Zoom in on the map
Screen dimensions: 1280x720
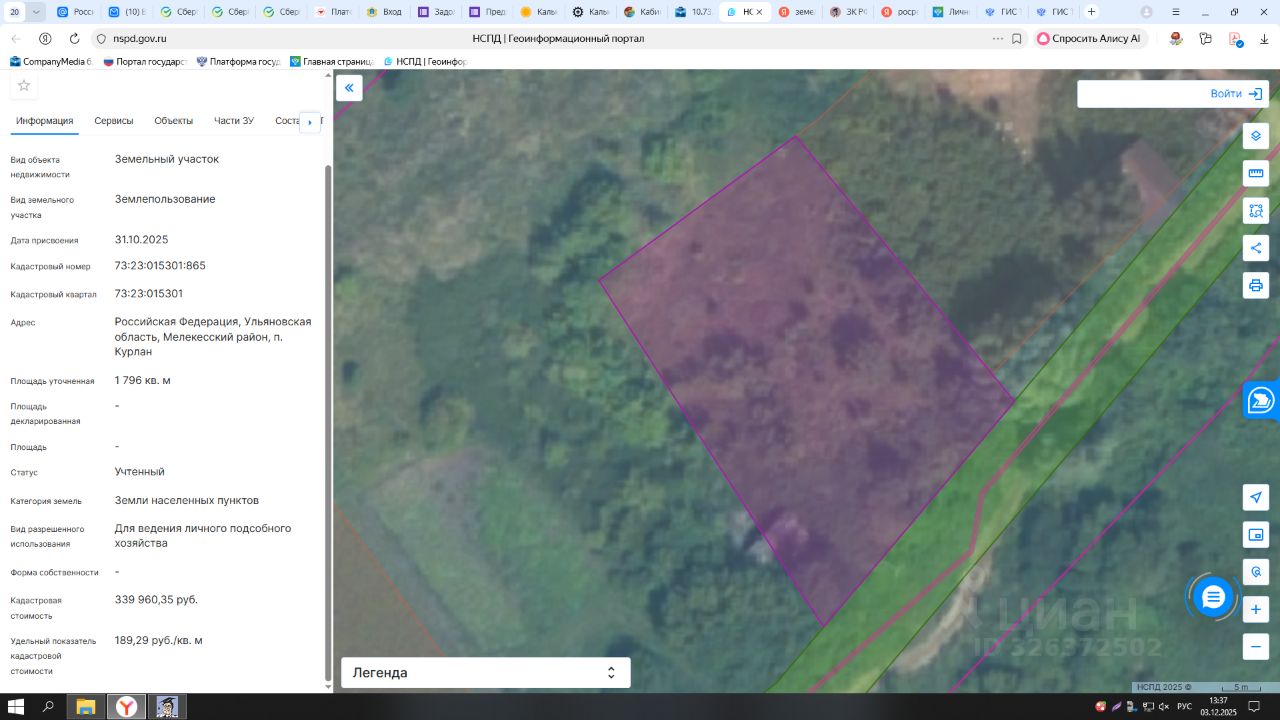point(1256,609)
